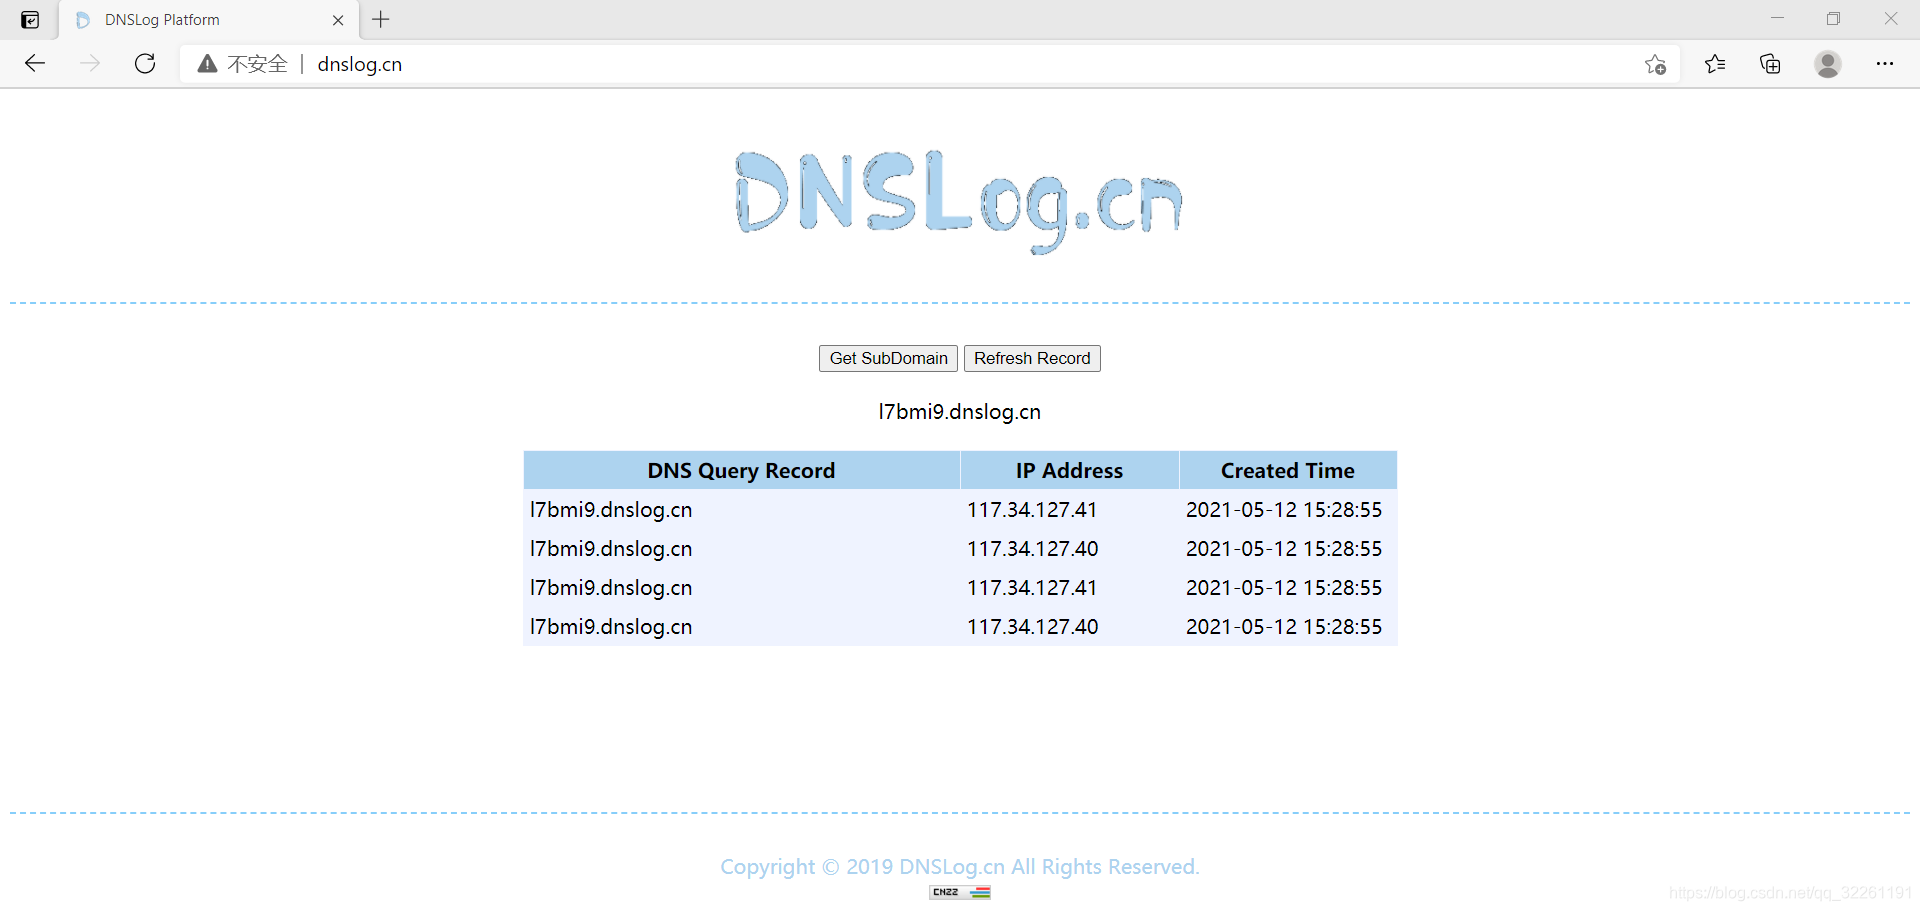Click the browser back arrow

pos(35,64)
